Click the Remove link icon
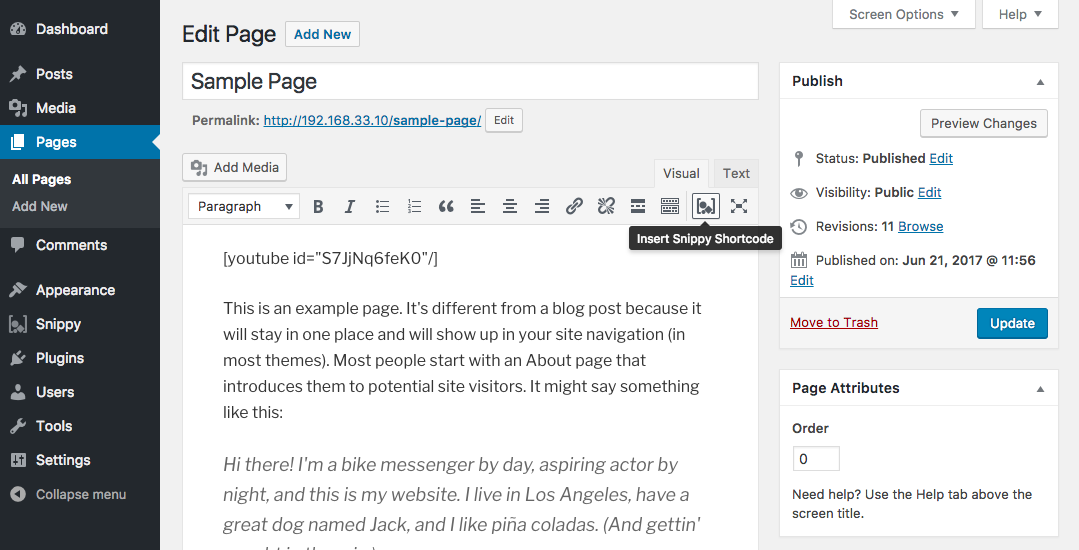1079x550 pixels. (x=606, y=206)
